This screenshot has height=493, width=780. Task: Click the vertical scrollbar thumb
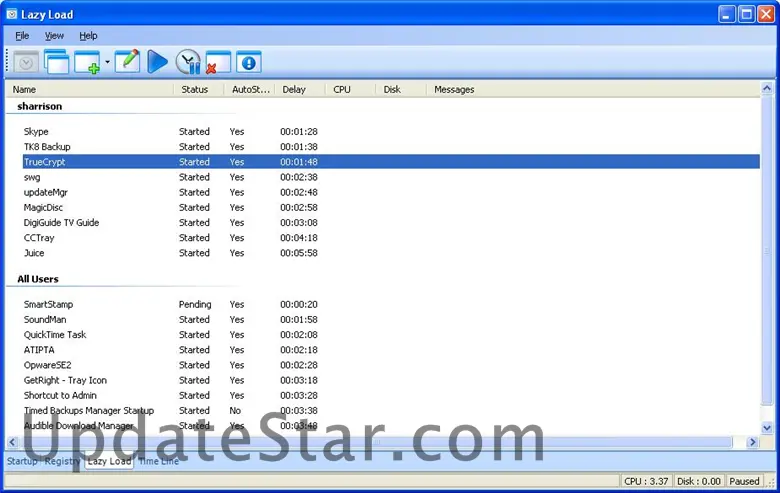tap(767, 251)
